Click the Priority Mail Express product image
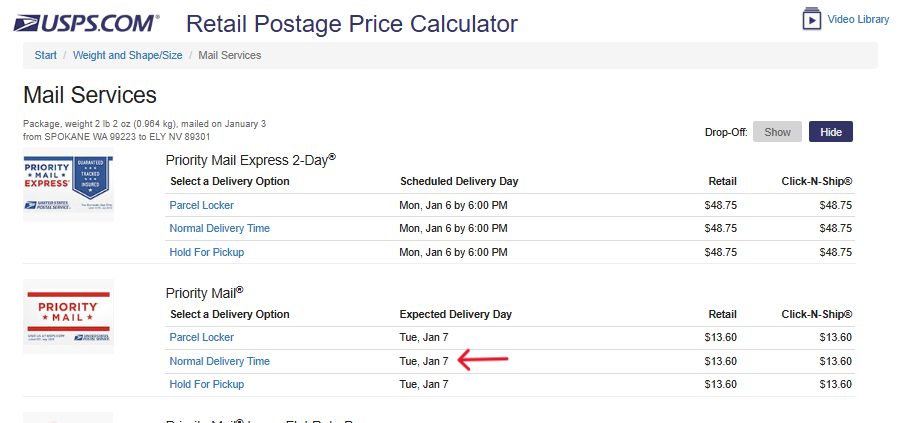This screenshot has width=902, height=423. coord(68,185)
